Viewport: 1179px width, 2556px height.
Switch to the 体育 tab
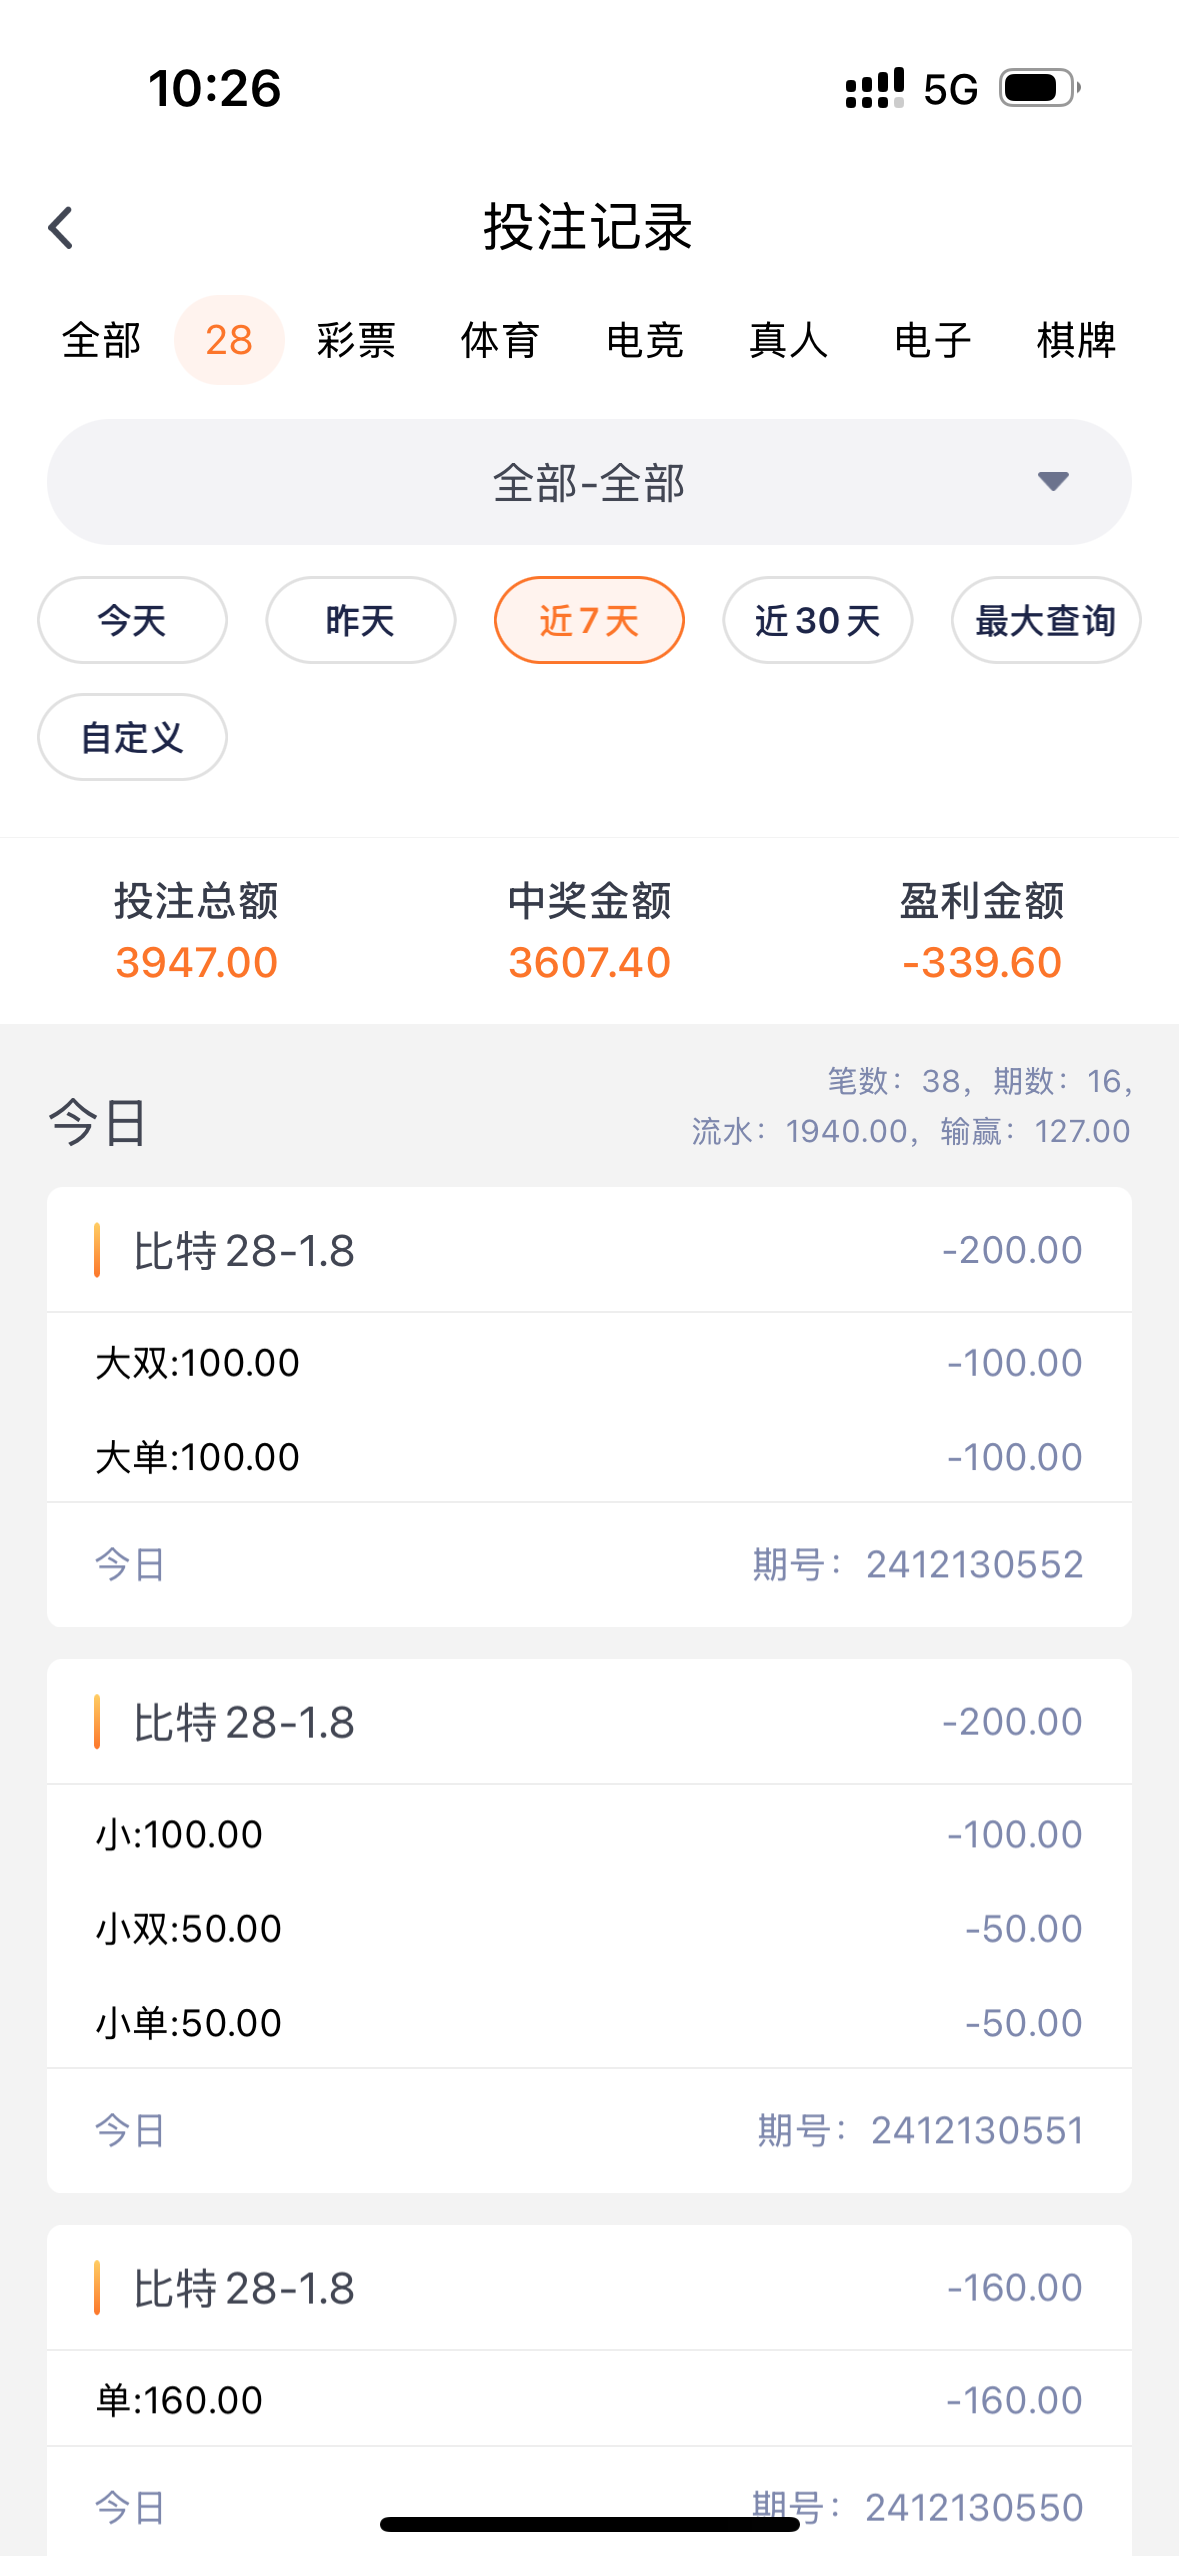tap(500, 340)
